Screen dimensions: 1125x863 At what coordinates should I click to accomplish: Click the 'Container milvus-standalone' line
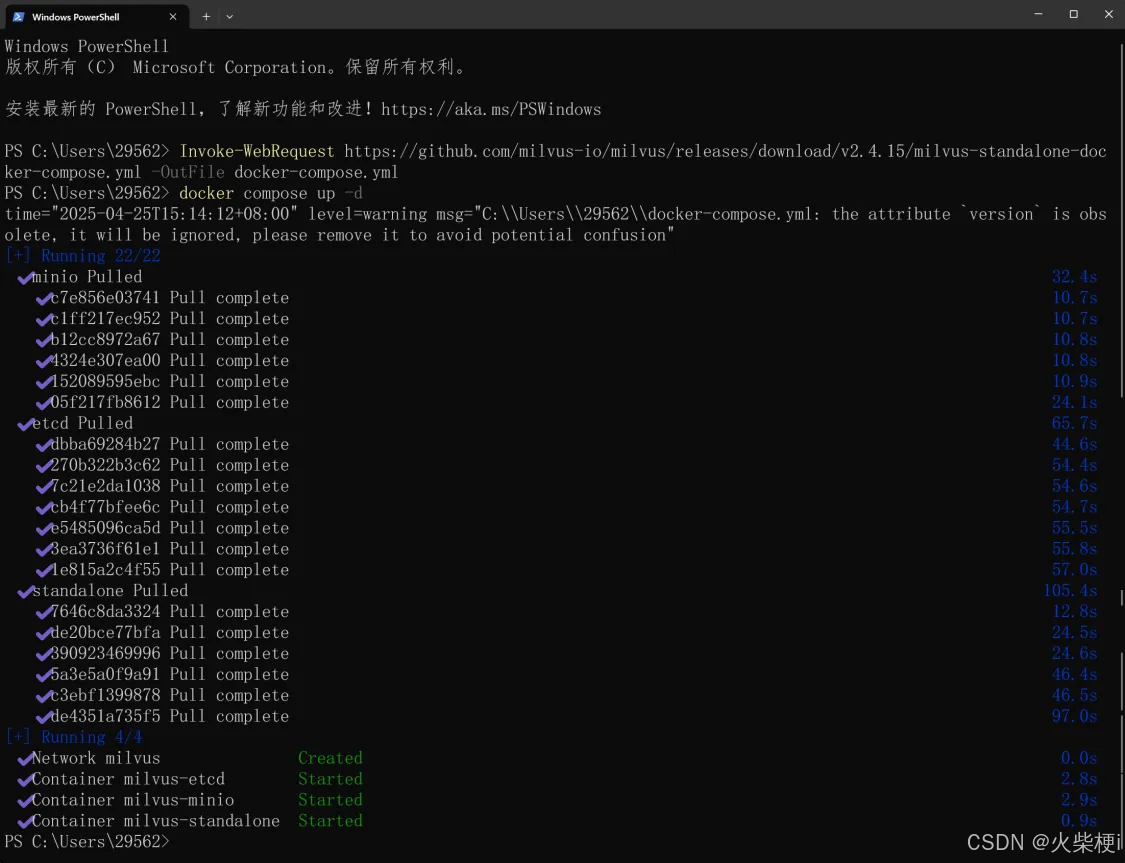pyautogui.click(x=149, y=821)
